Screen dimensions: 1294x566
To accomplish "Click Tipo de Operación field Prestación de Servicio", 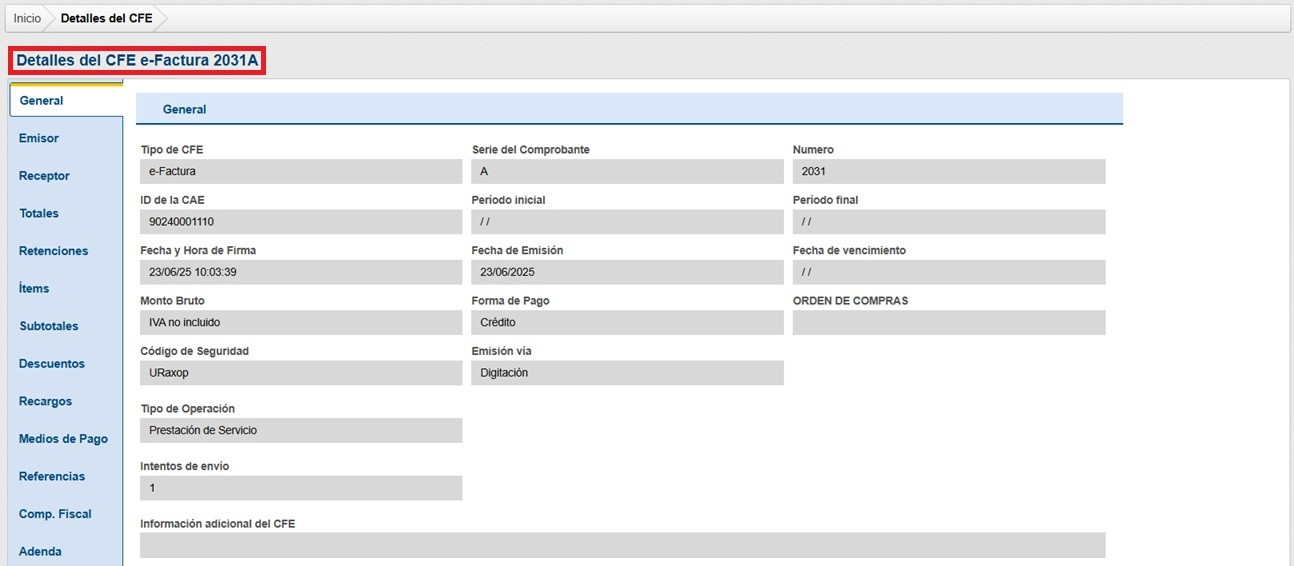I will click(301, 430).
